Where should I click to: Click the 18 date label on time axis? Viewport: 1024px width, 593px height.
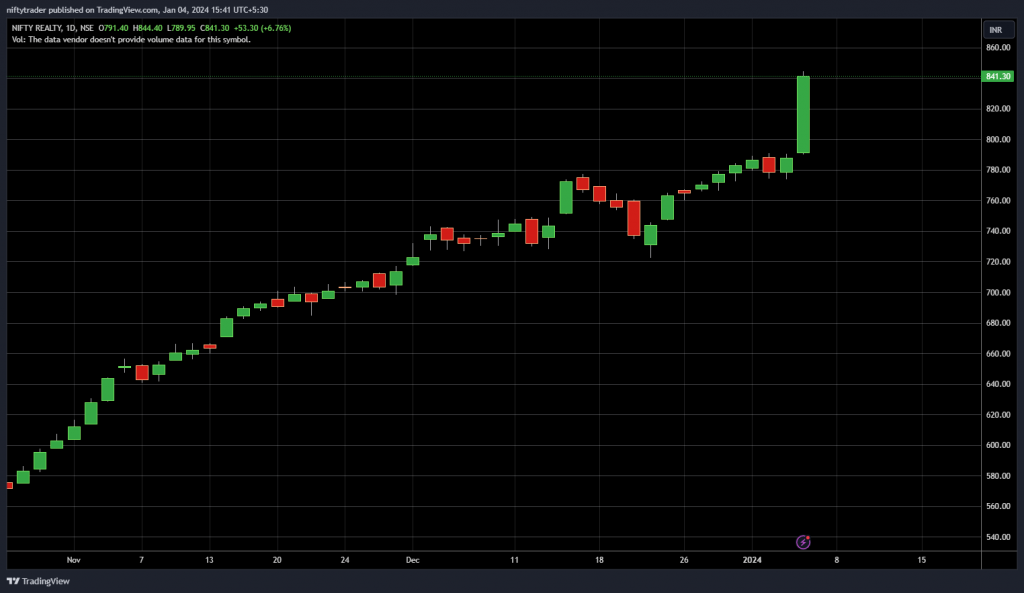tap(599, 560)
